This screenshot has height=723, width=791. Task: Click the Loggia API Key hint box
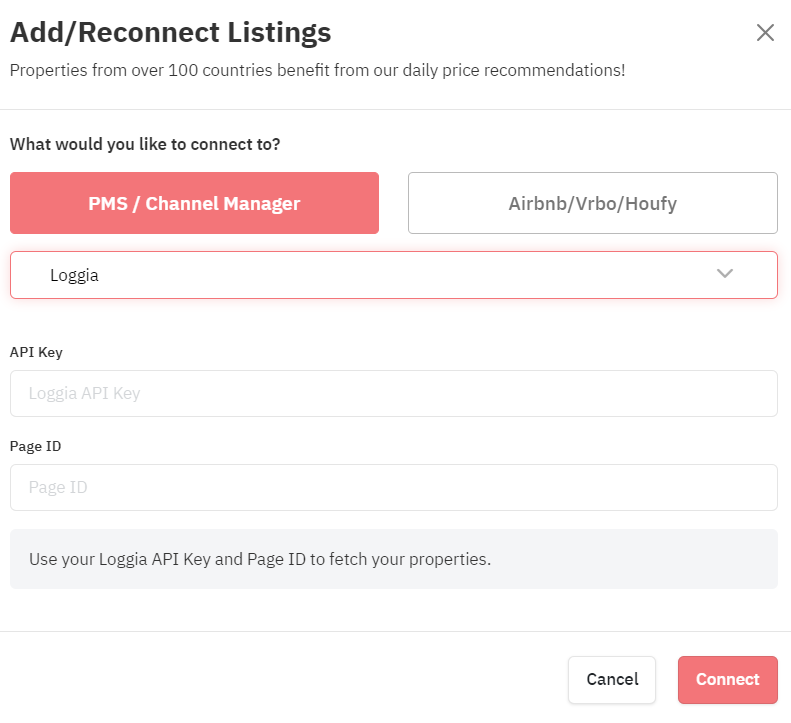point(393,559)
